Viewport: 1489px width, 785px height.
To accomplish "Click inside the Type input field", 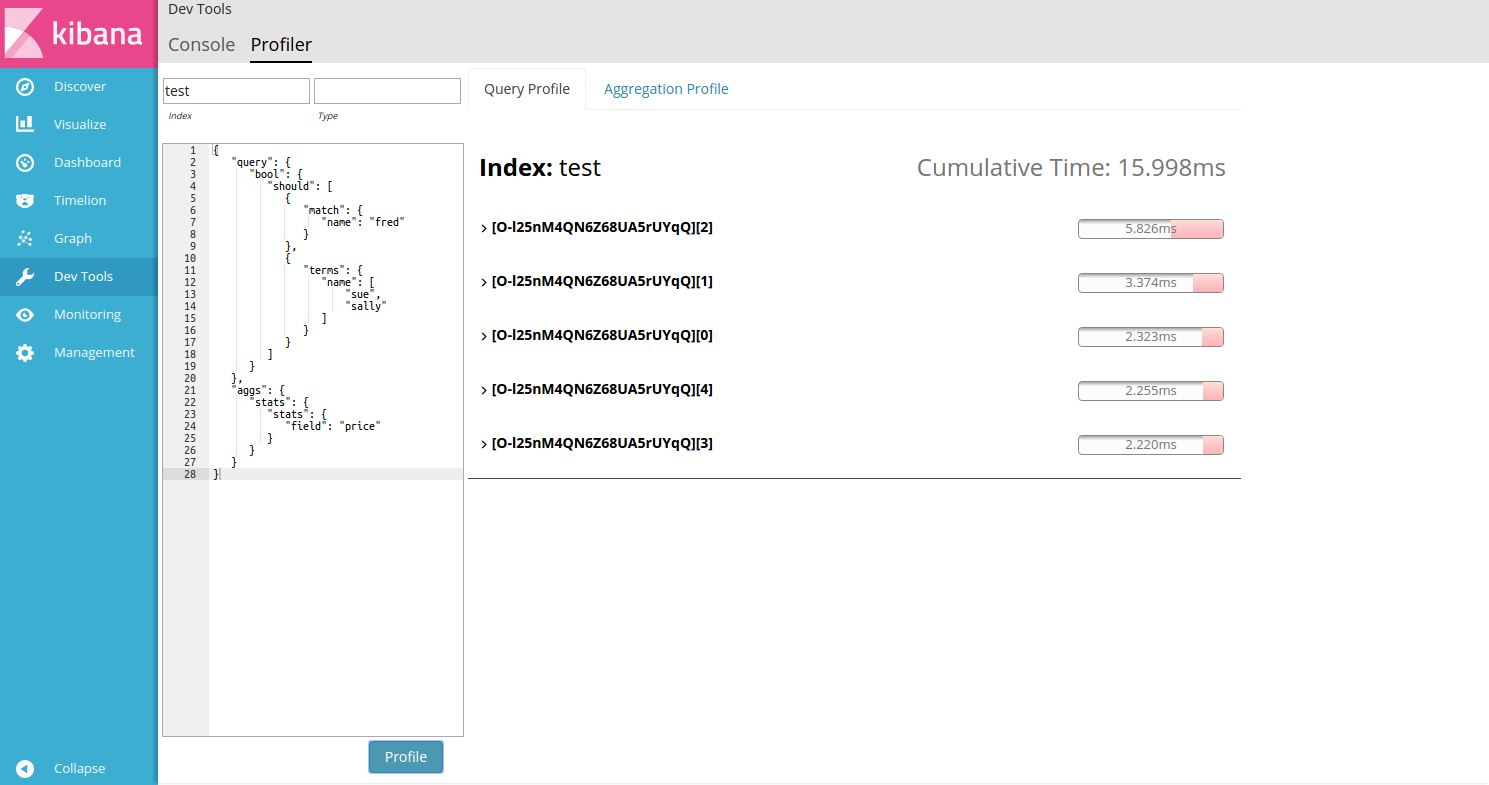I will pyautogui.click(x=387, y=90).
